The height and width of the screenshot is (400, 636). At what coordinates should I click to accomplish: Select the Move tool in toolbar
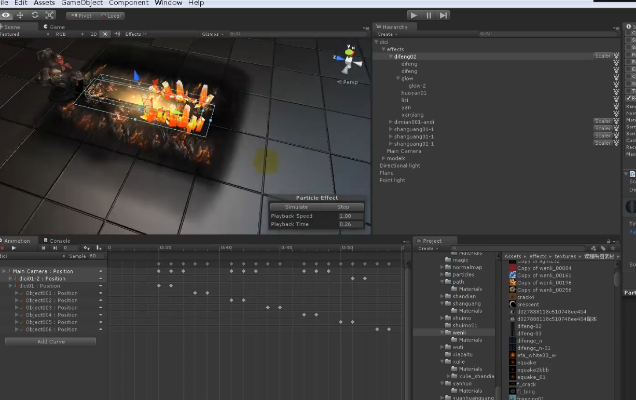[x=21, y=15]
